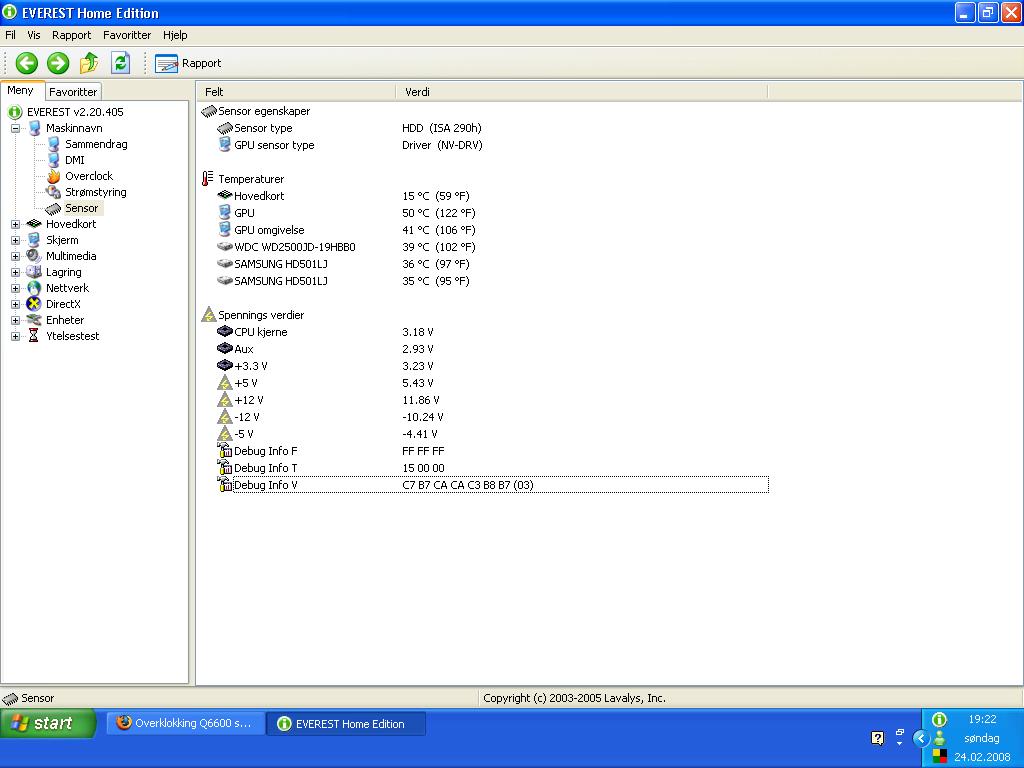This screenshot has height=768, width=1024.
Task: Switch to the Favoritter tab in sidebar
Action: pos(73,92)
